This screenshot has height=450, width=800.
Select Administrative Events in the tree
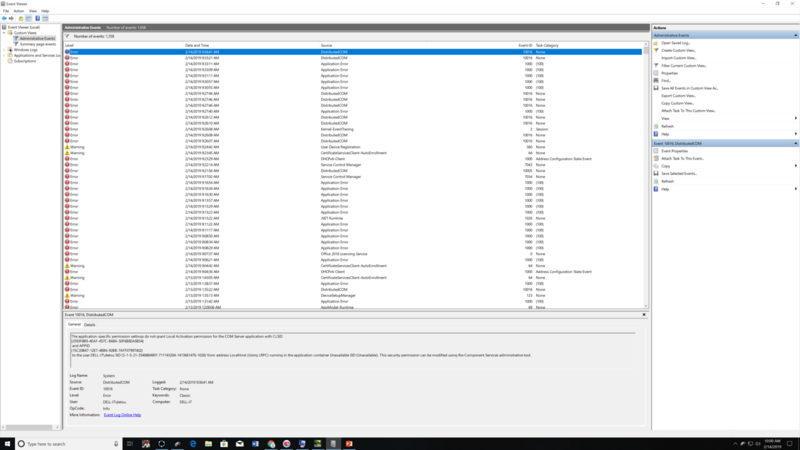[37, 38]
